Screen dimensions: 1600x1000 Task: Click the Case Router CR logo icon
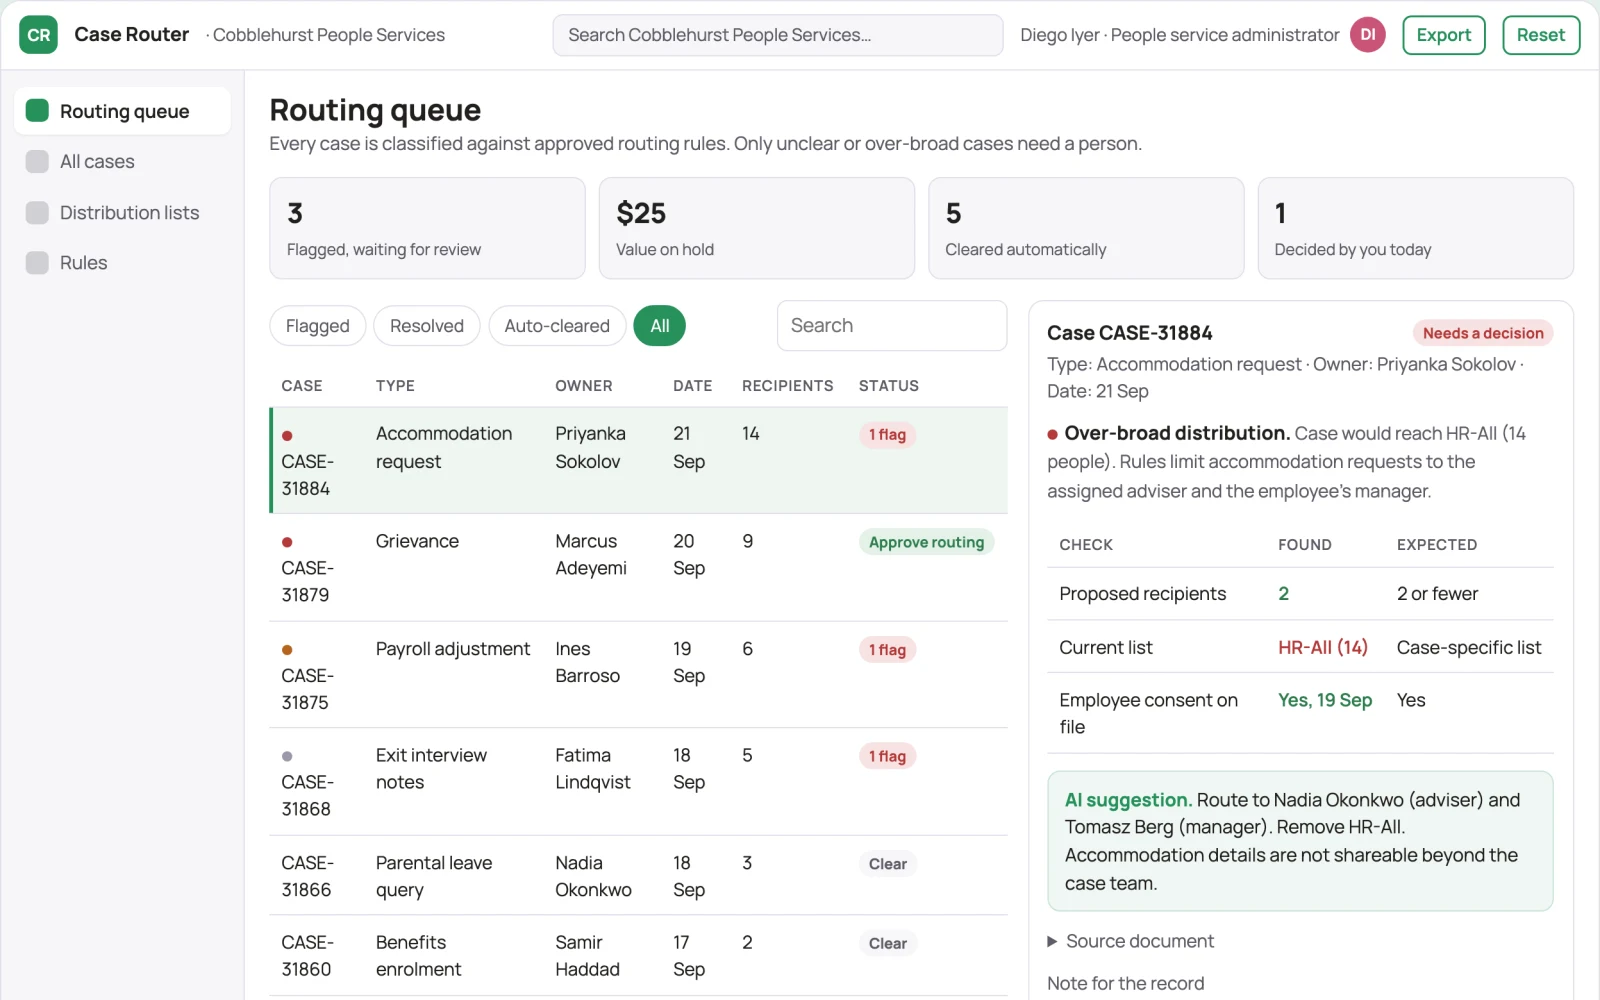38,35
